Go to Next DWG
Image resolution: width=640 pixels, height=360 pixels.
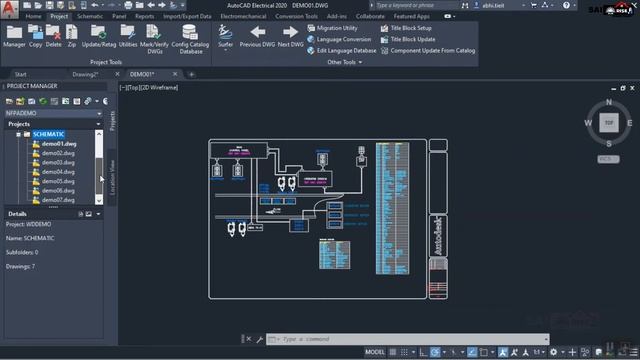(x=291, y=36)
